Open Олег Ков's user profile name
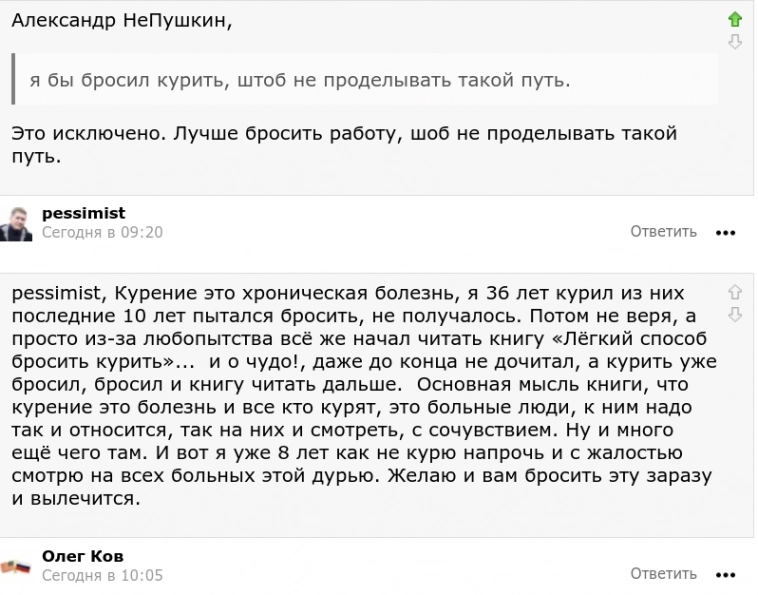758x595 pixels. coord(83,556)
